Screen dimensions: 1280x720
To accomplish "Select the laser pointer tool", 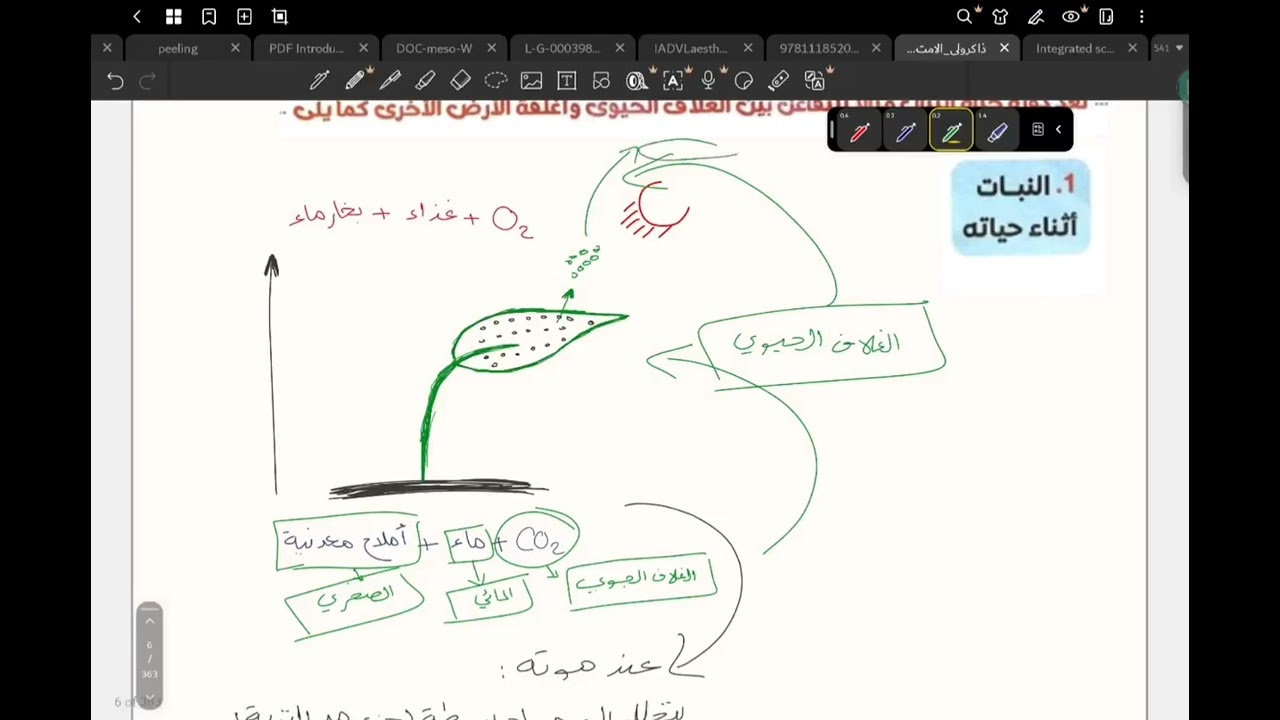I will [x=779, y=80].
